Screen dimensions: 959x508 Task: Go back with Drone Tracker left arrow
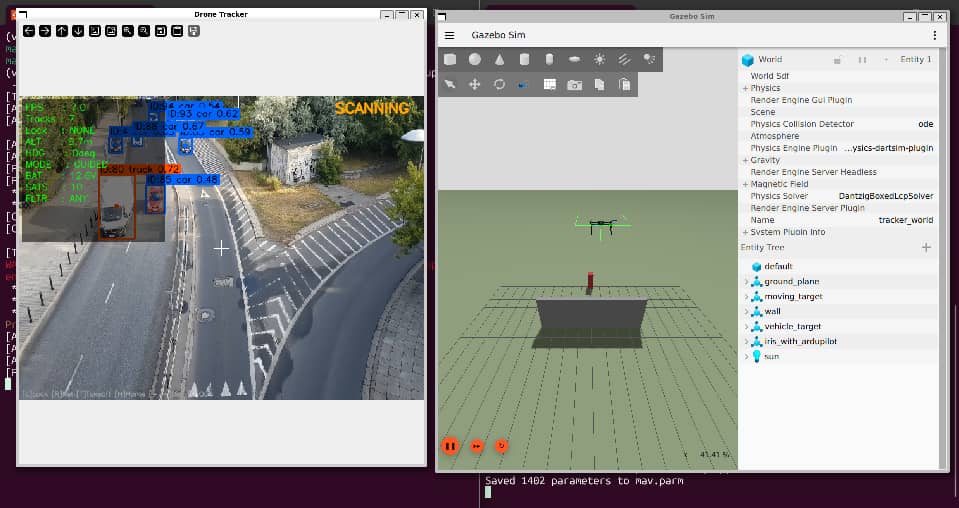29,31
